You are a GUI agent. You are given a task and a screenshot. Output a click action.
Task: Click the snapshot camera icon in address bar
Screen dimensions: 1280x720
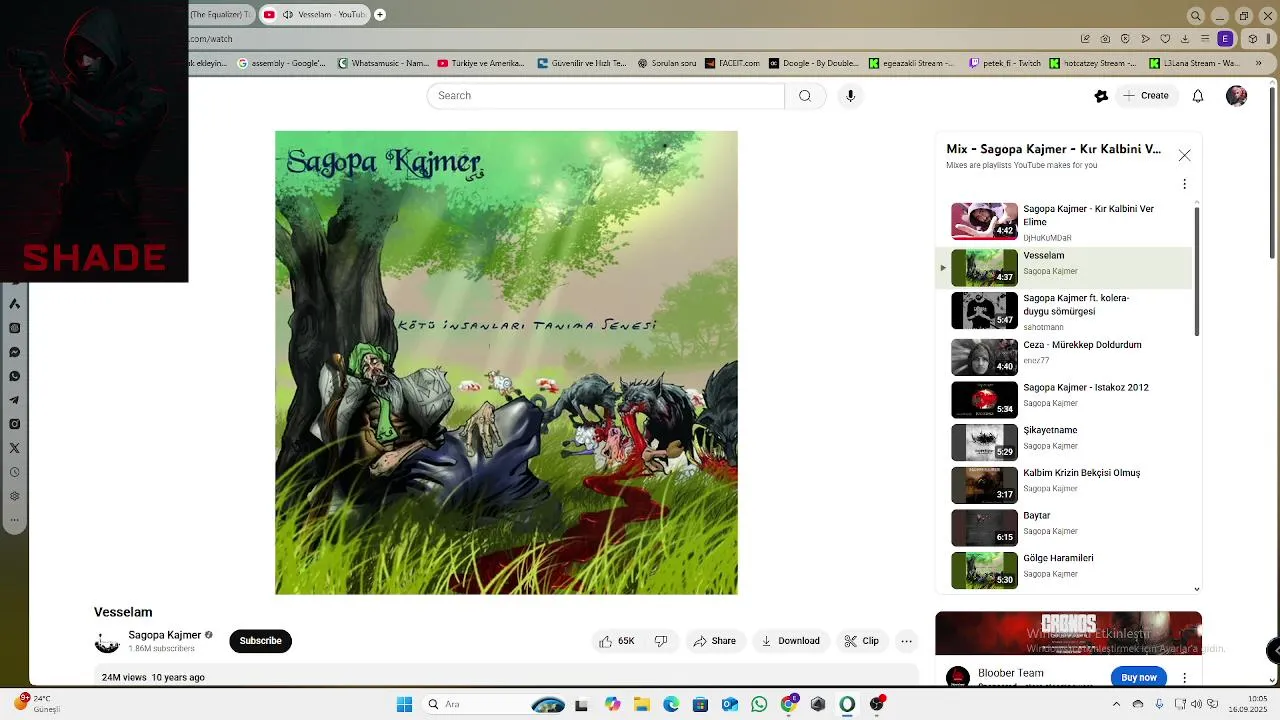tap(1105, 39)
